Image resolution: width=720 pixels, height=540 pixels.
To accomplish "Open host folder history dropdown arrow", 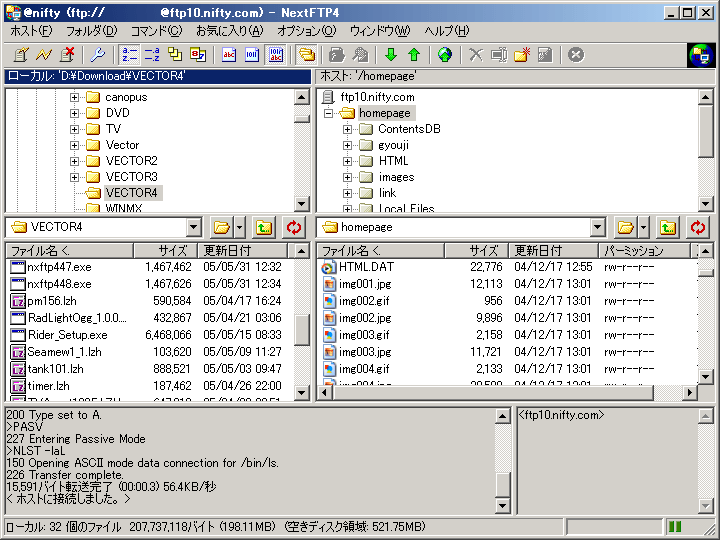I will tap(643, 227).
